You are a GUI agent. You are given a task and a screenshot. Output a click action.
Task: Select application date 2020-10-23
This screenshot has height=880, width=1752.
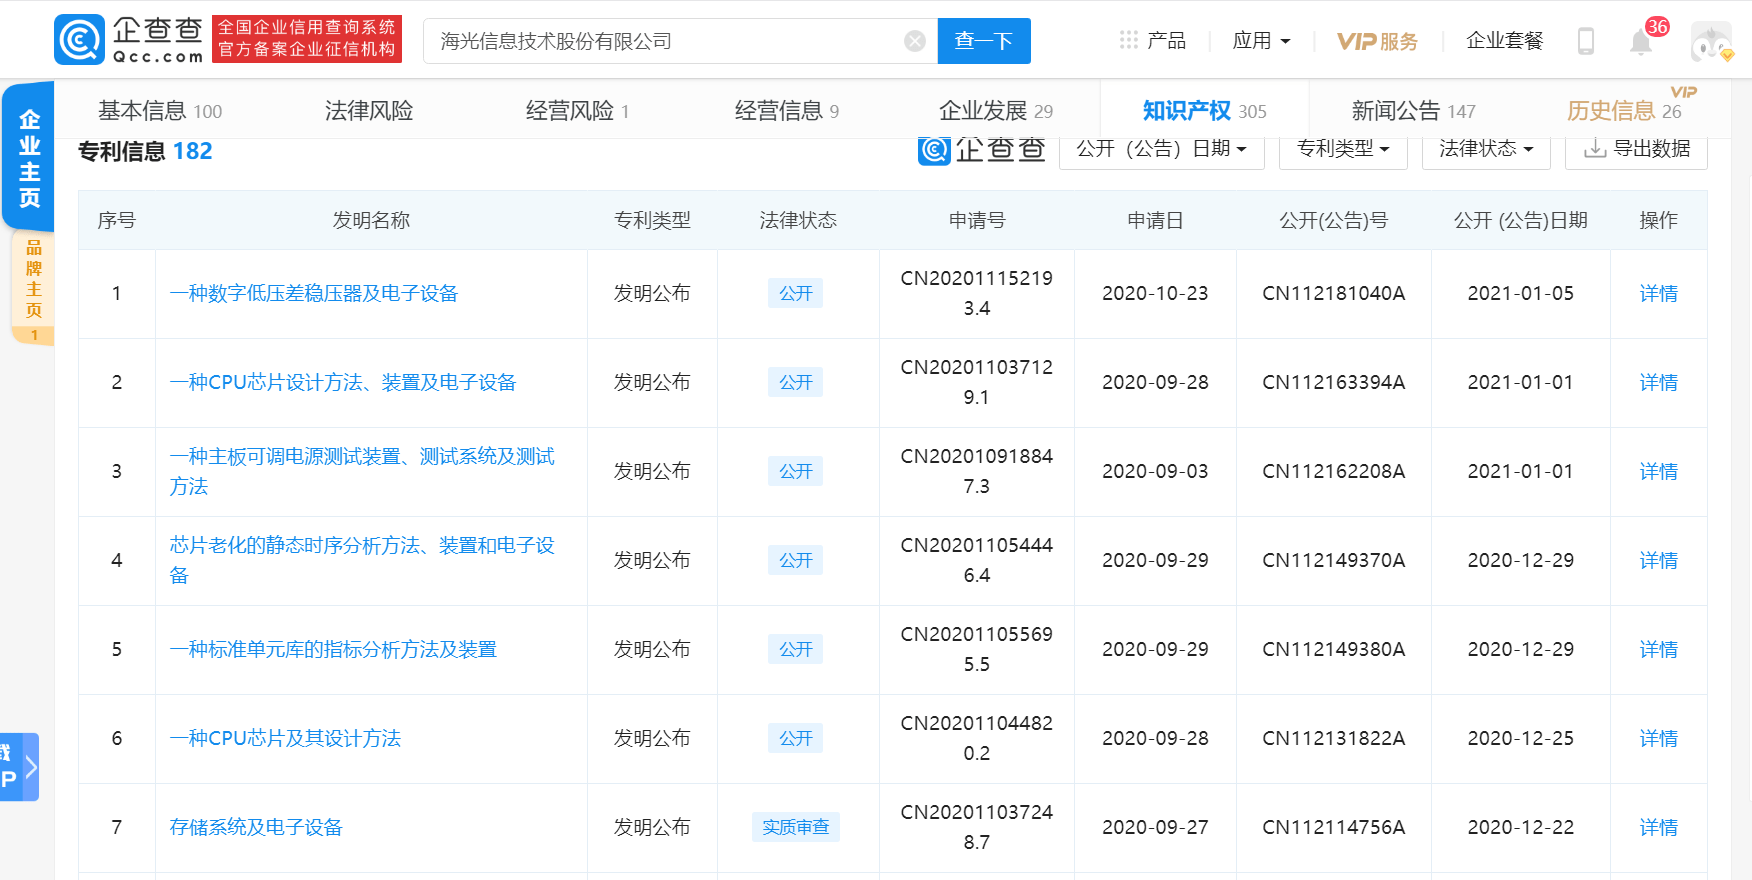[x=1155, y=293]
